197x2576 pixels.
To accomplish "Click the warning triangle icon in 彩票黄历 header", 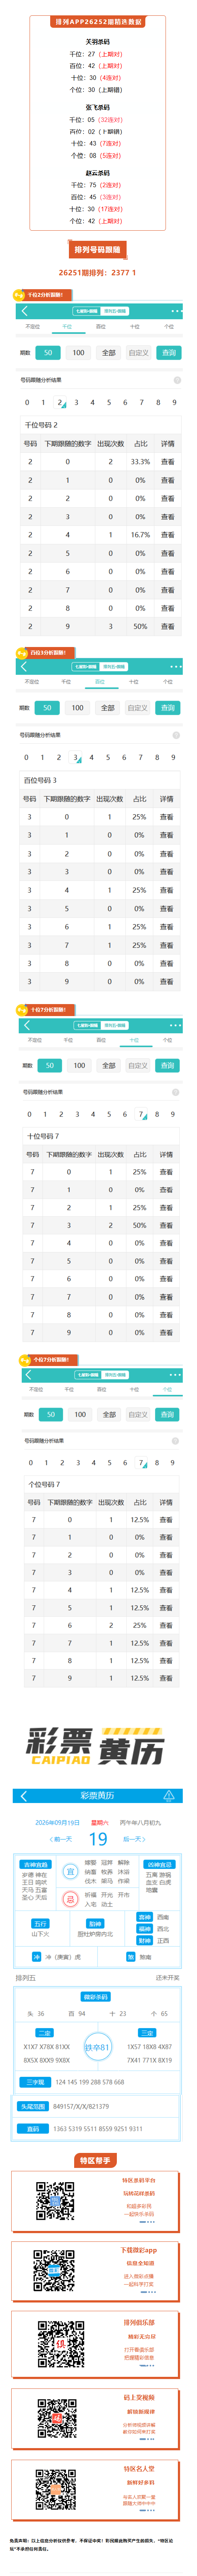I will point(169,1795).
